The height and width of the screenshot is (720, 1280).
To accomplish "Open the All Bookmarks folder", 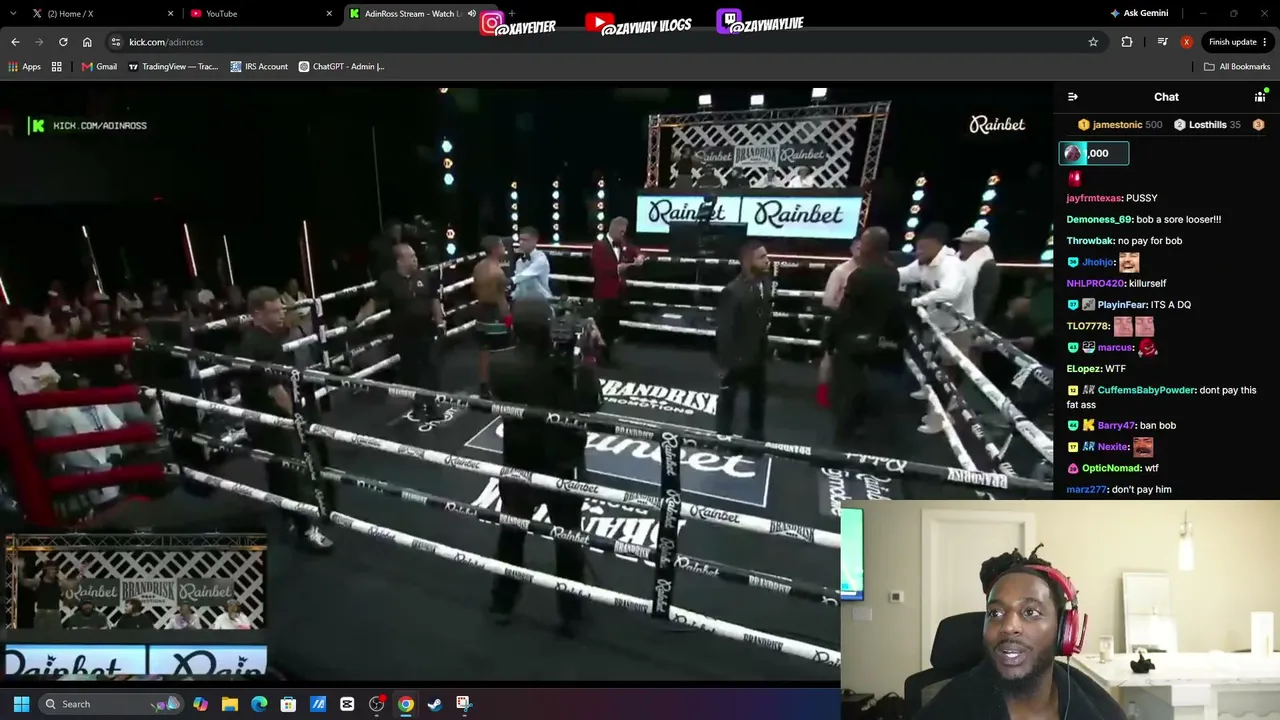I will click(1237, 67).
